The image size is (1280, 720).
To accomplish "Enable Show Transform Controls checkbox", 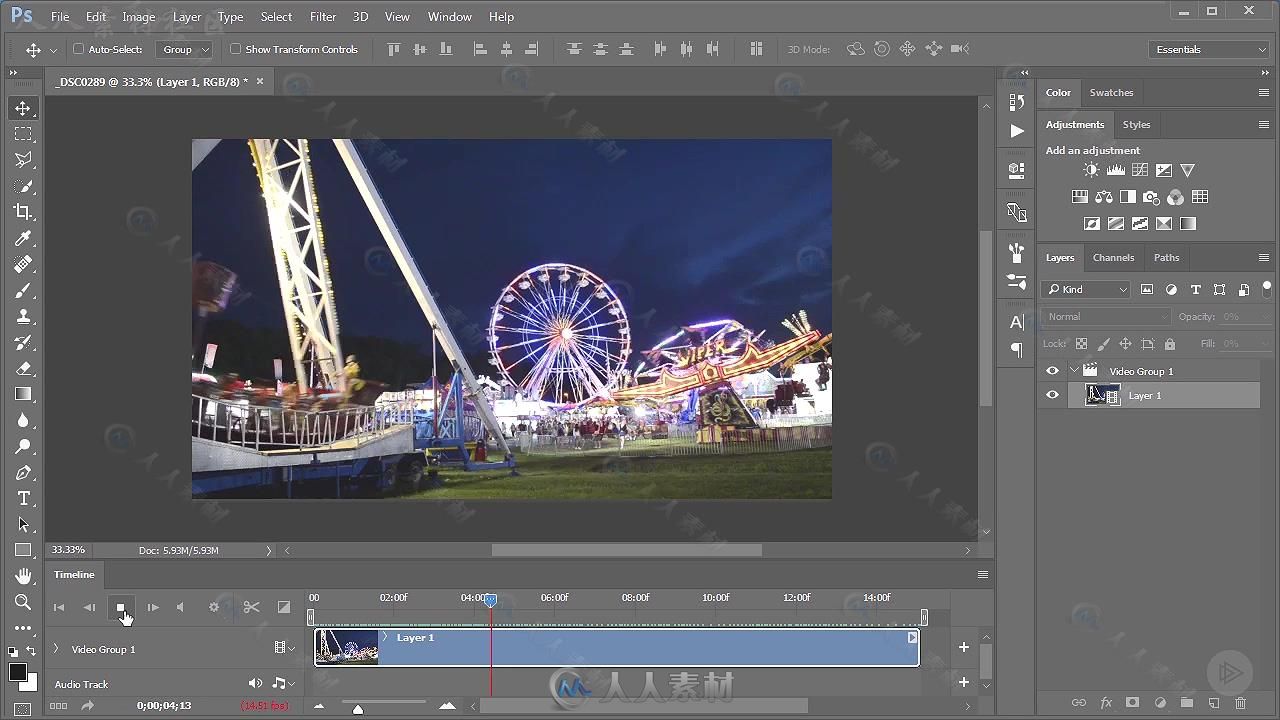I will point(236,49).
